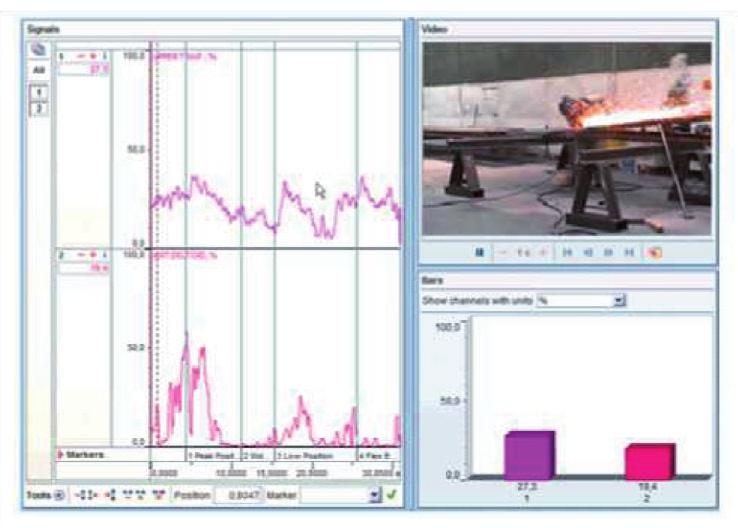Image resolution: width=738 pixels, height=528 pixels.
Task: Click the pink bar for channel 2
Action: coord(650,461)
